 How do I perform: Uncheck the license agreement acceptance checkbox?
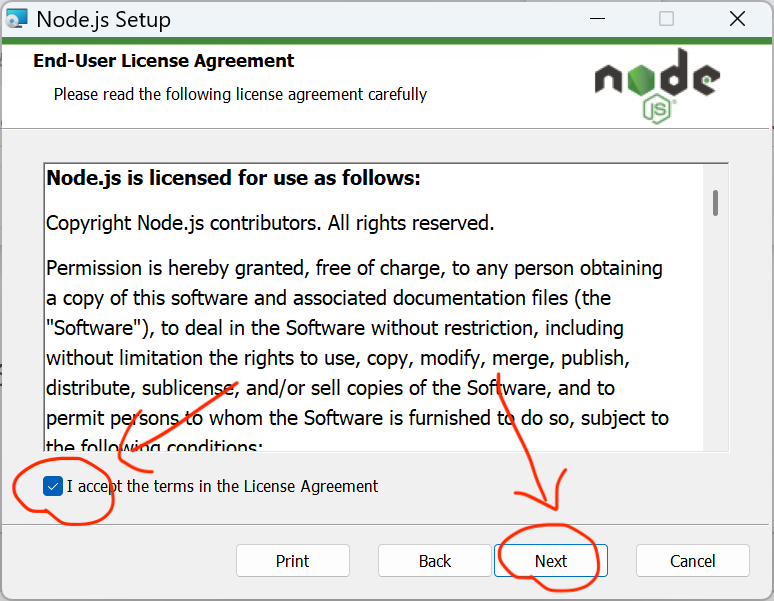(x=53, y=487)
